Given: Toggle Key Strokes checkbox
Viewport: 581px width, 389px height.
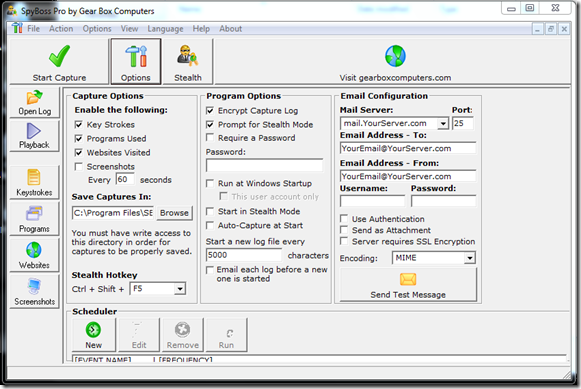Looking at the screenshot, I should 79,124.
